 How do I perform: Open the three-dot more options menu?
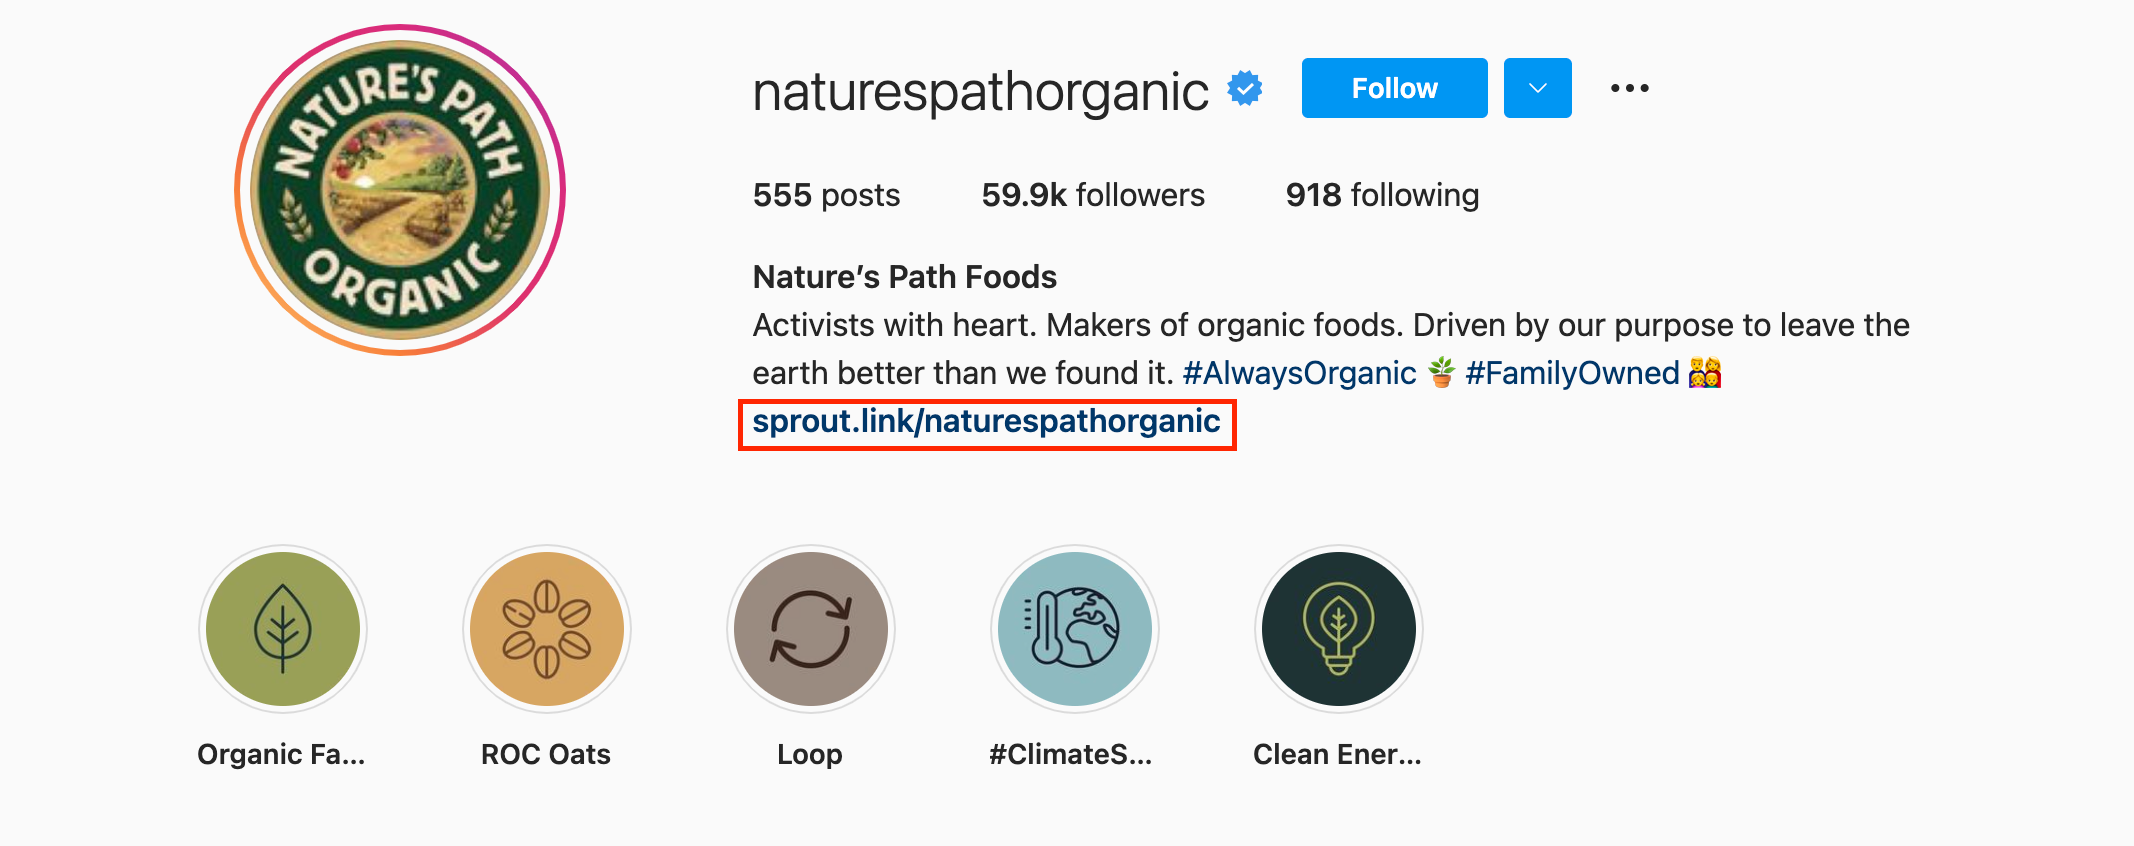coord(1629,88)
